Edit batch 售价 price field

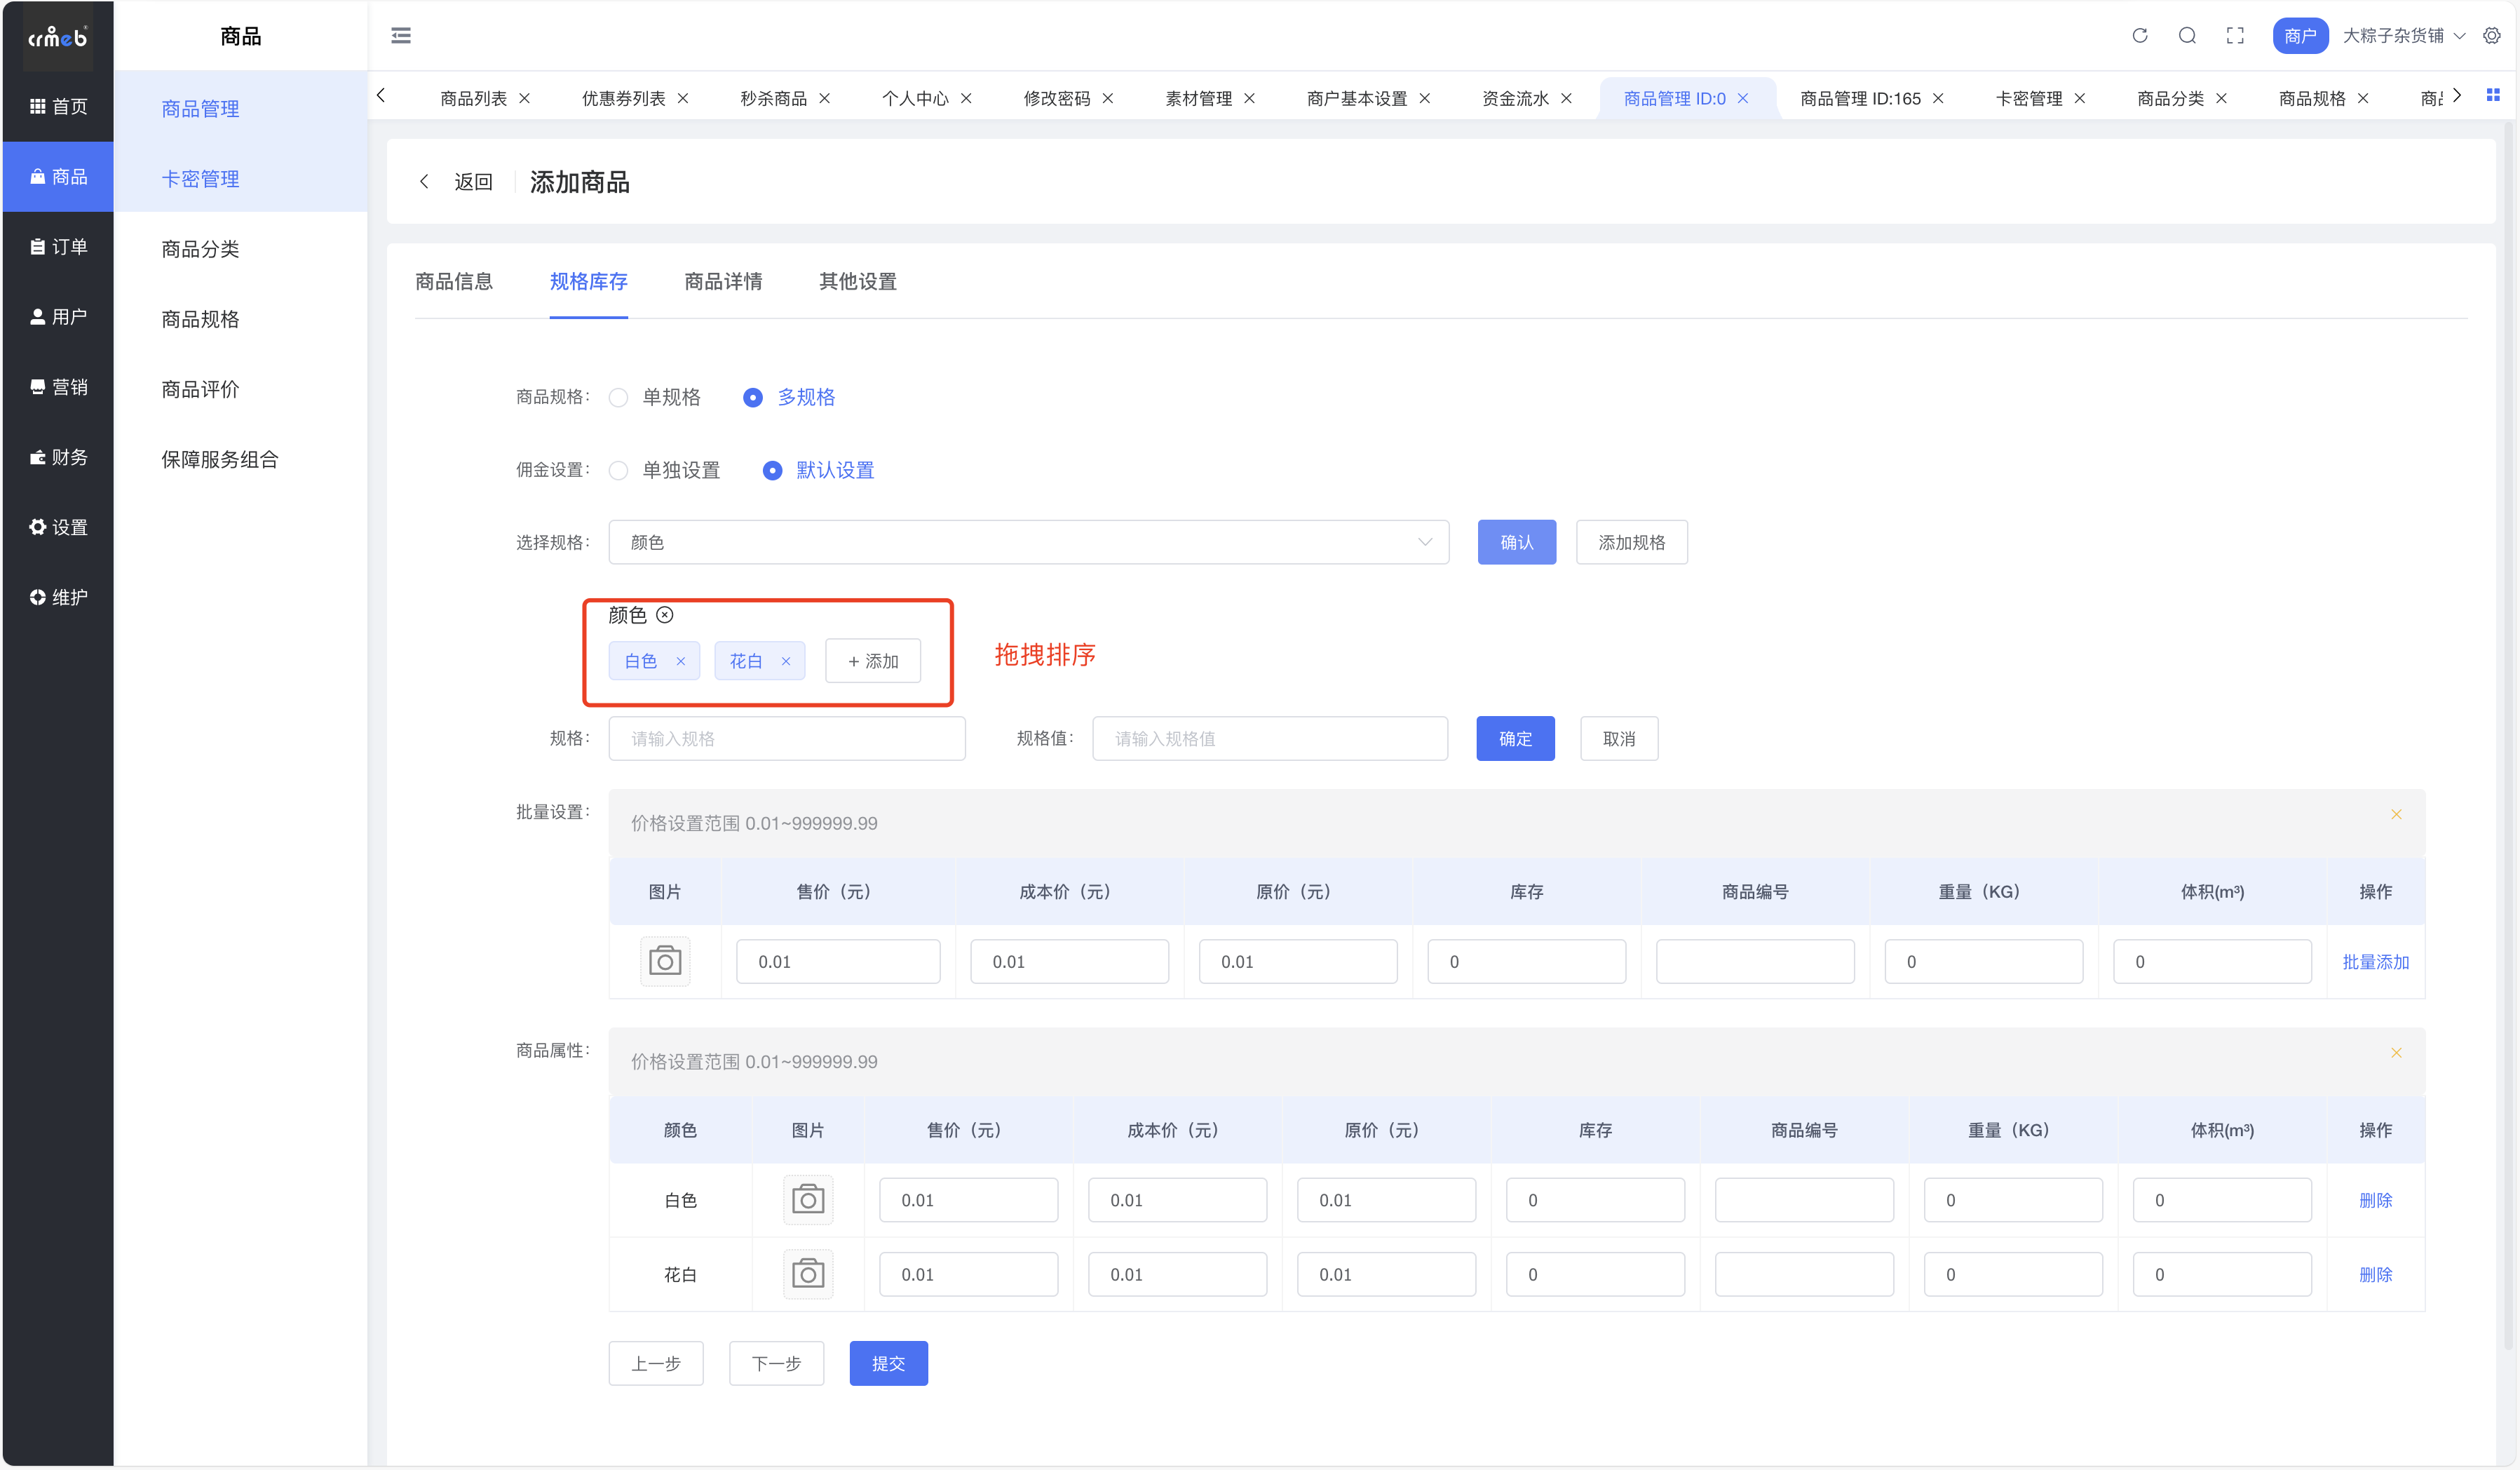[x=838, y=961]
